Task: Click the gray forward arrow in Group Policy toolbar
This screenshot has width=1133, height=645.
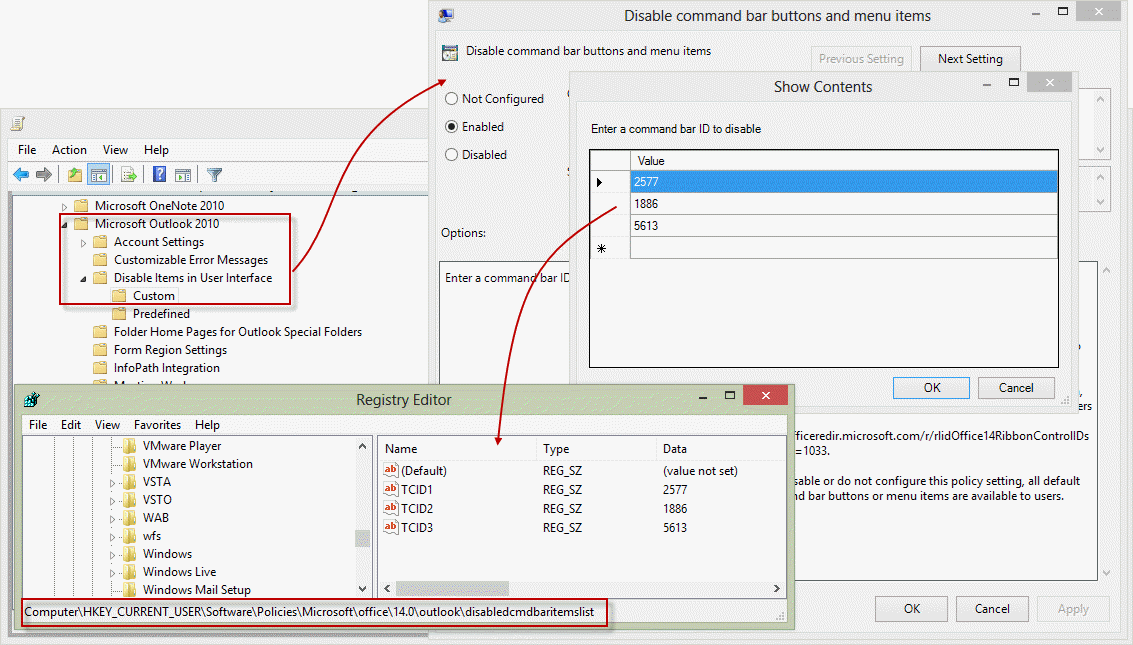Action: pyautogui.click(x=44, y=174)
